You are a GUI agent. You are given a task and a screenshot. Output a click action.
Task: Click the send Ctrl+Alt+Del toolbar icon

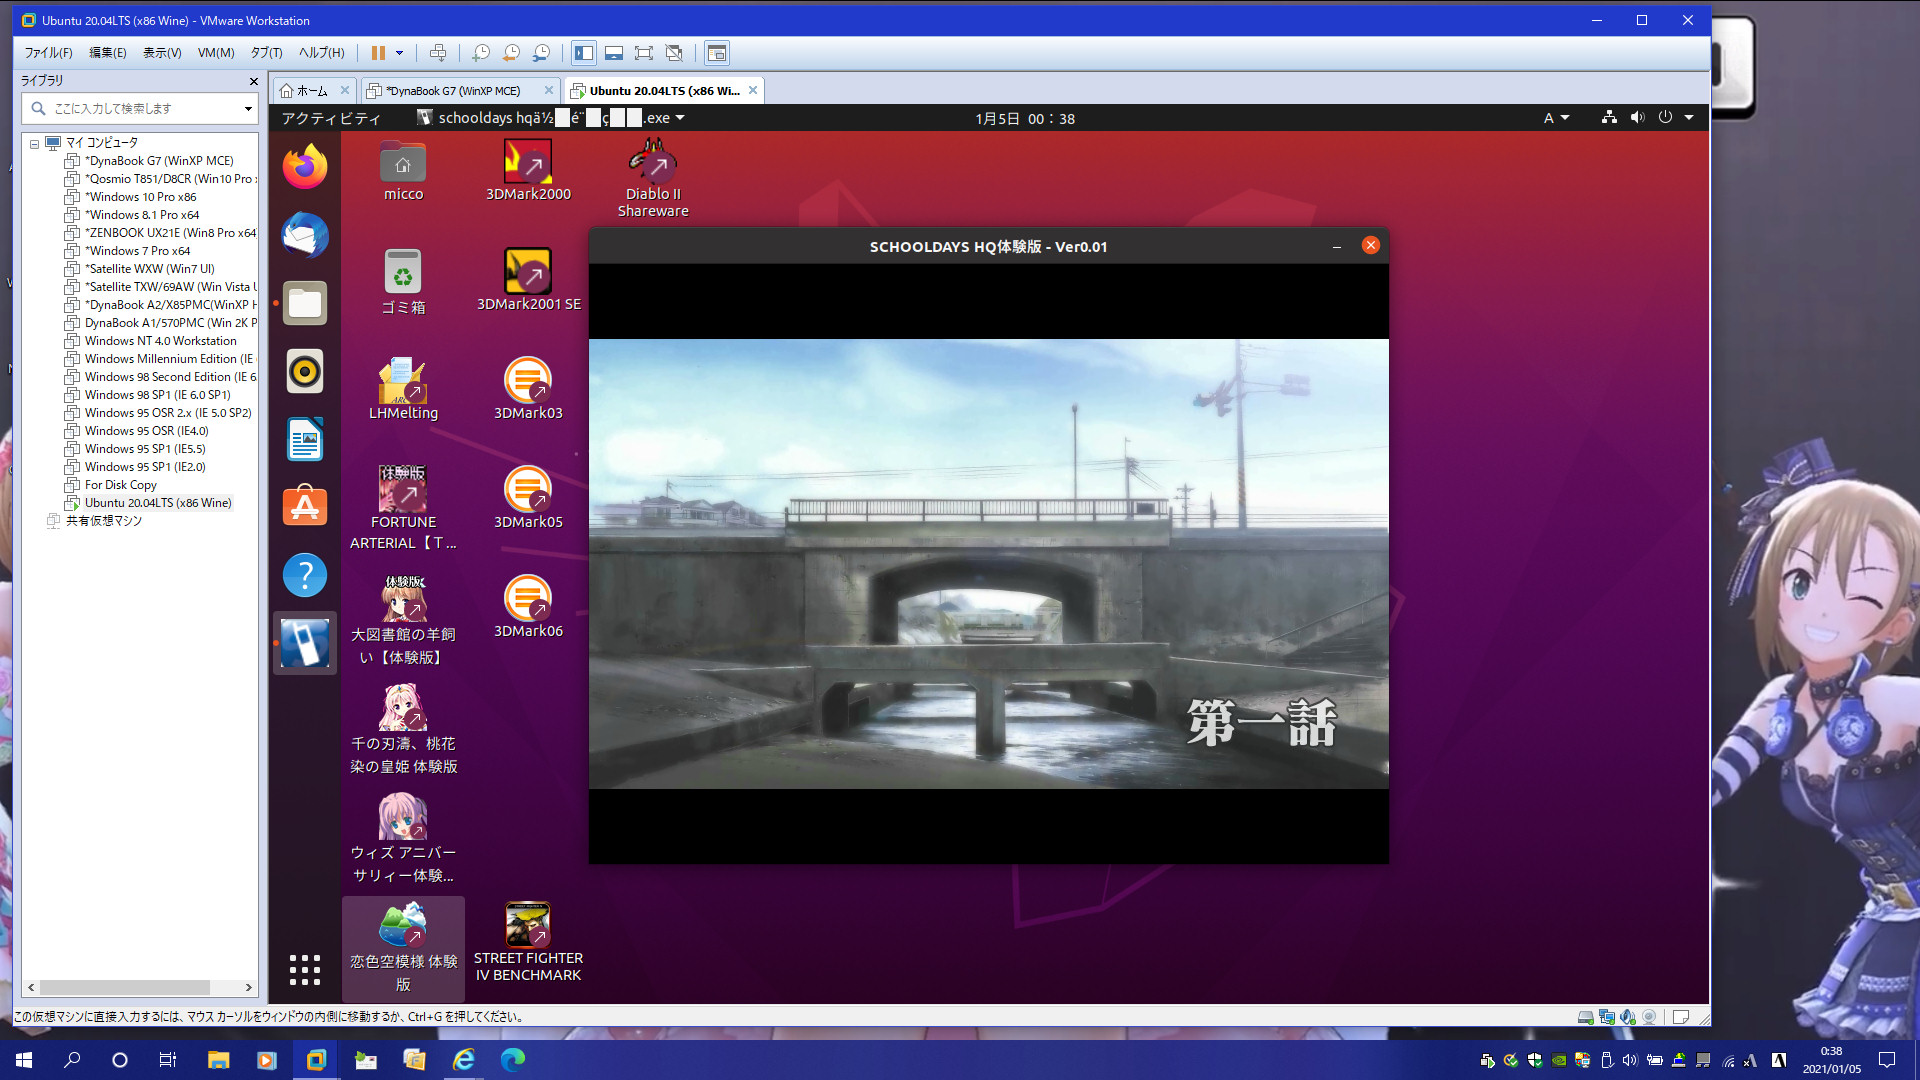coord(438,53)
